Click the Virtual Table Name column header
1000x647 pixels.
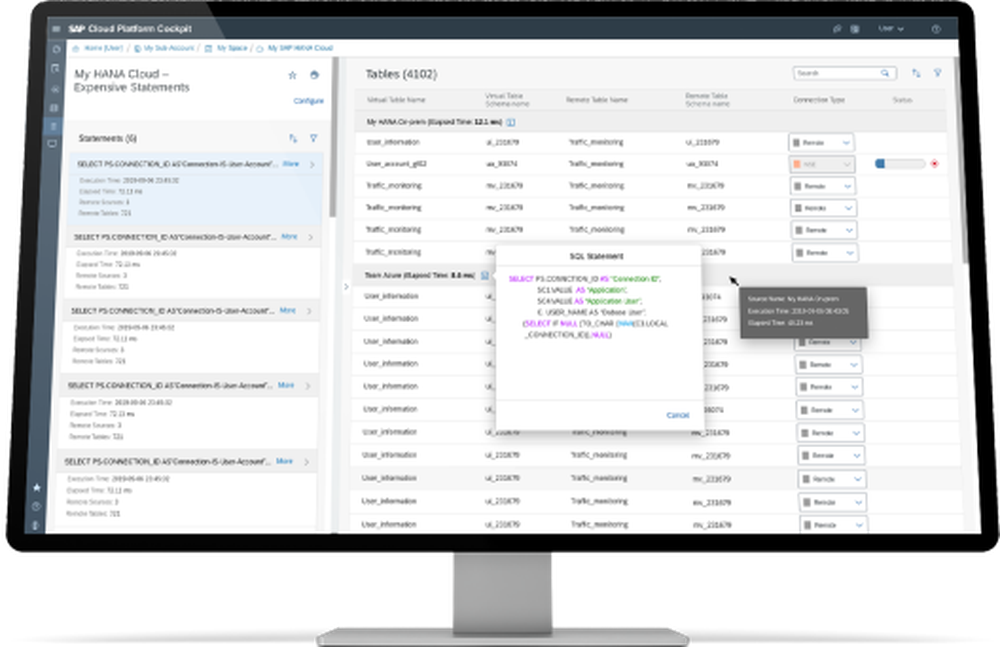click(x=396, y=100)
